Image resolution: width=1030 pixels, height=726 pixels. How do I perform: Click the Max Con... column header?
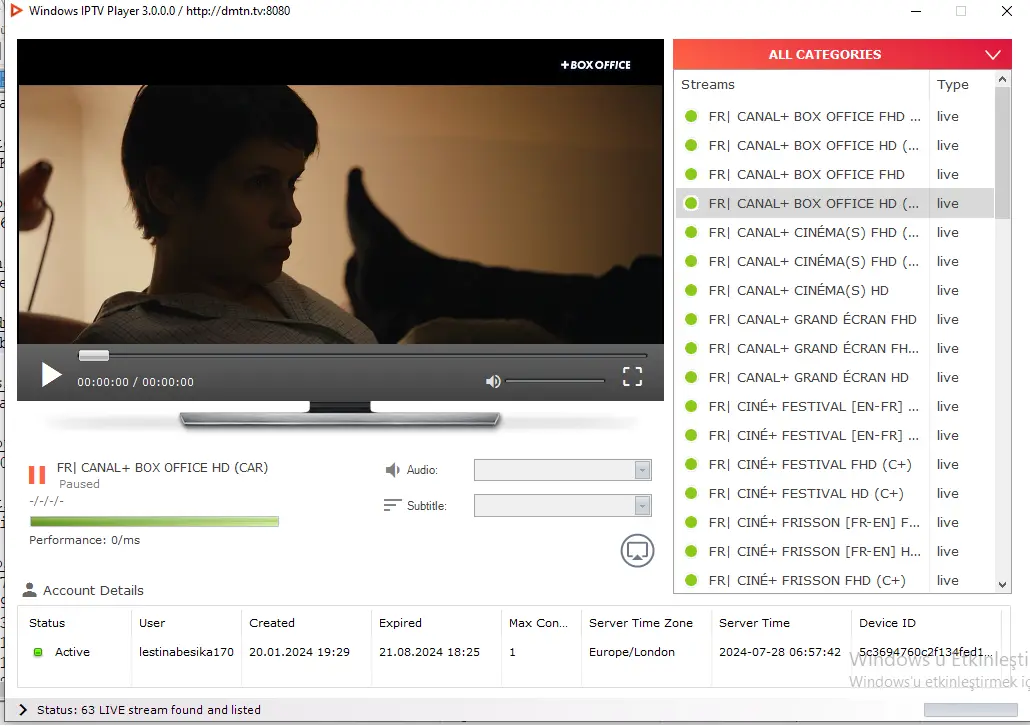[538, 623]
